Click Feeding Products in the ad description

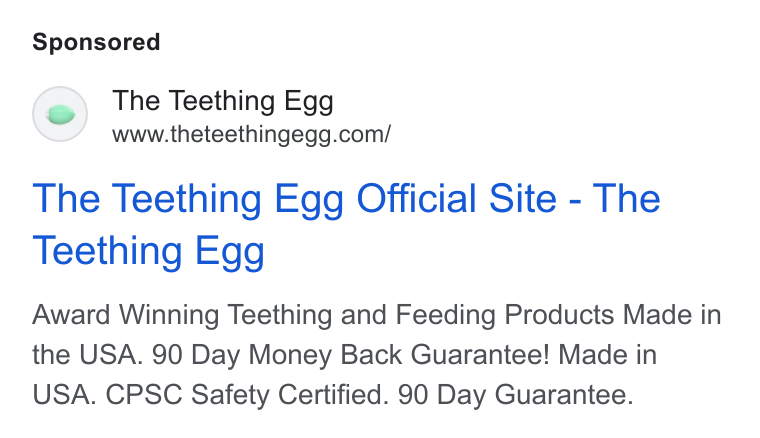pyautogui.click(x=505, y=315)
